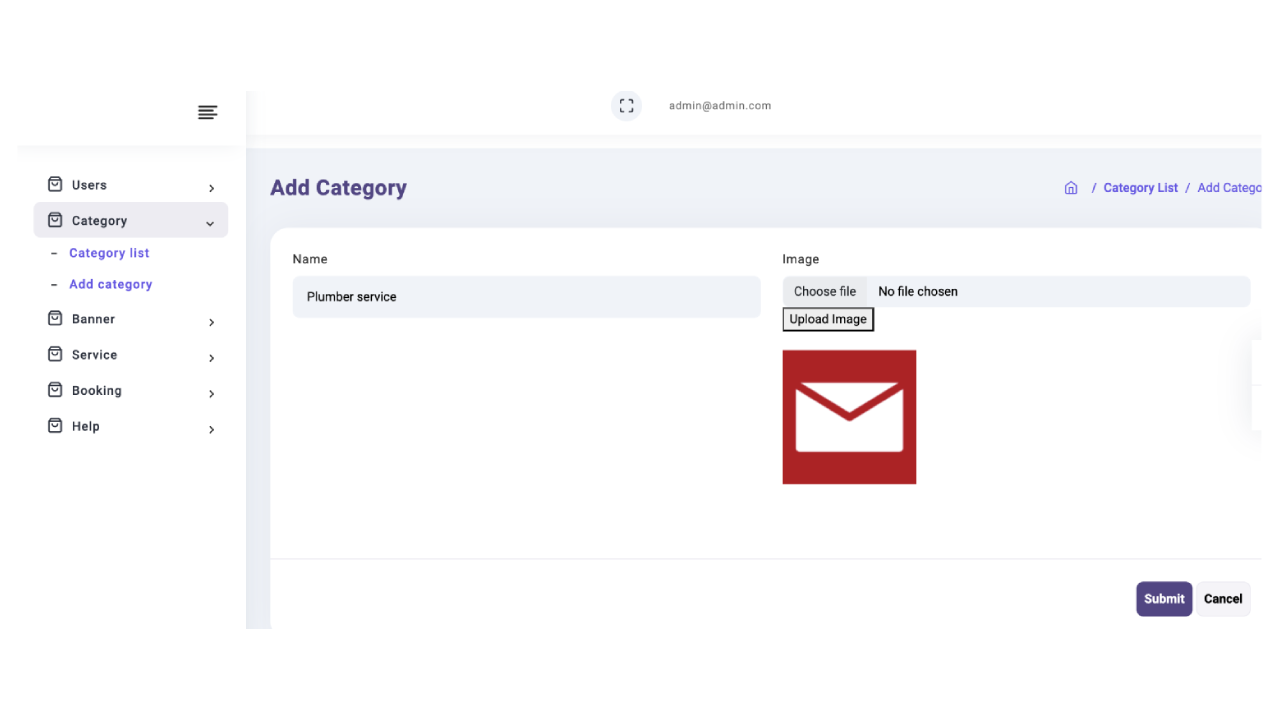Collapse the Category menu chevron
The height and width of the screenshot is (720, 1280).
(210, 223)
